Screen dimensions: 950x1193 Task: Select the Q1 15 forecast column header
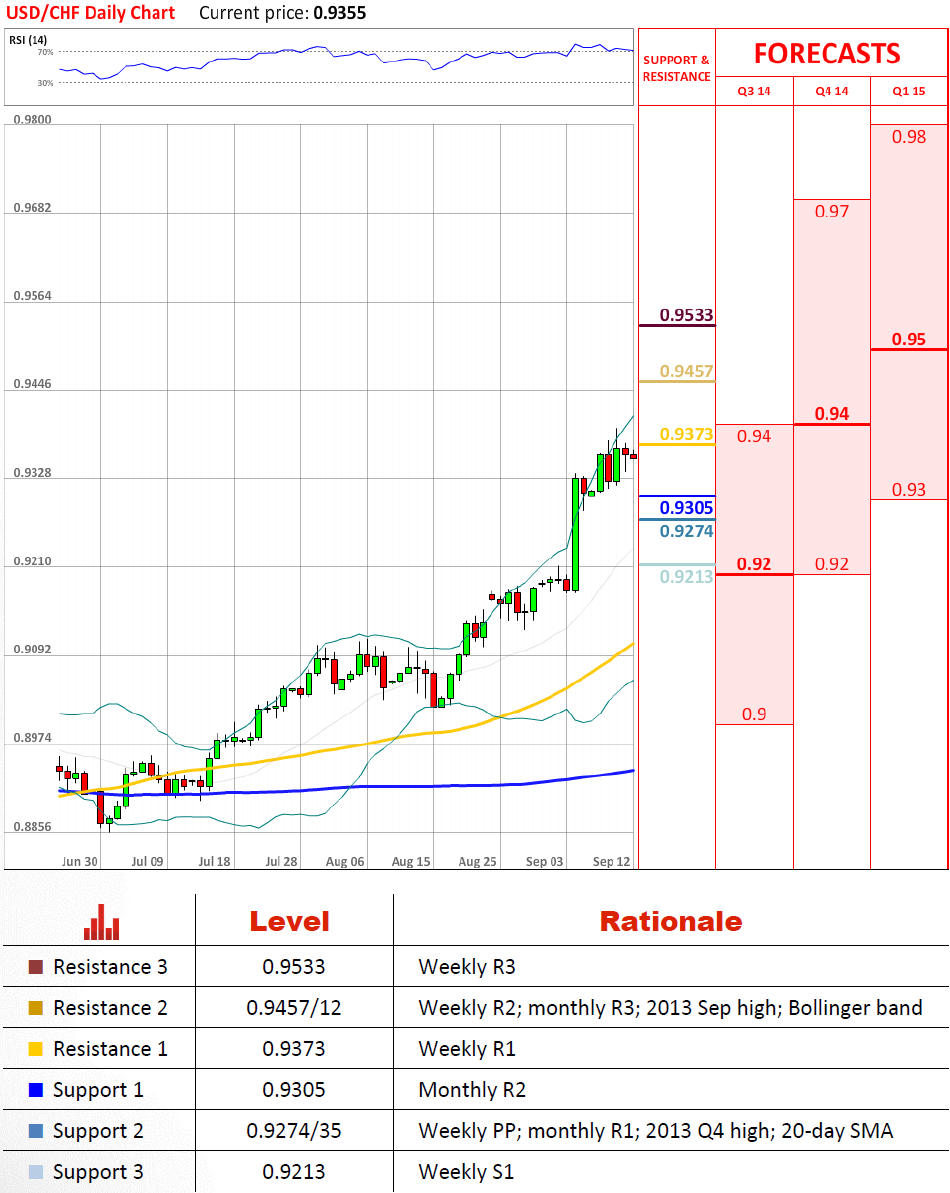pyautogui.click(x=909, y=91)
